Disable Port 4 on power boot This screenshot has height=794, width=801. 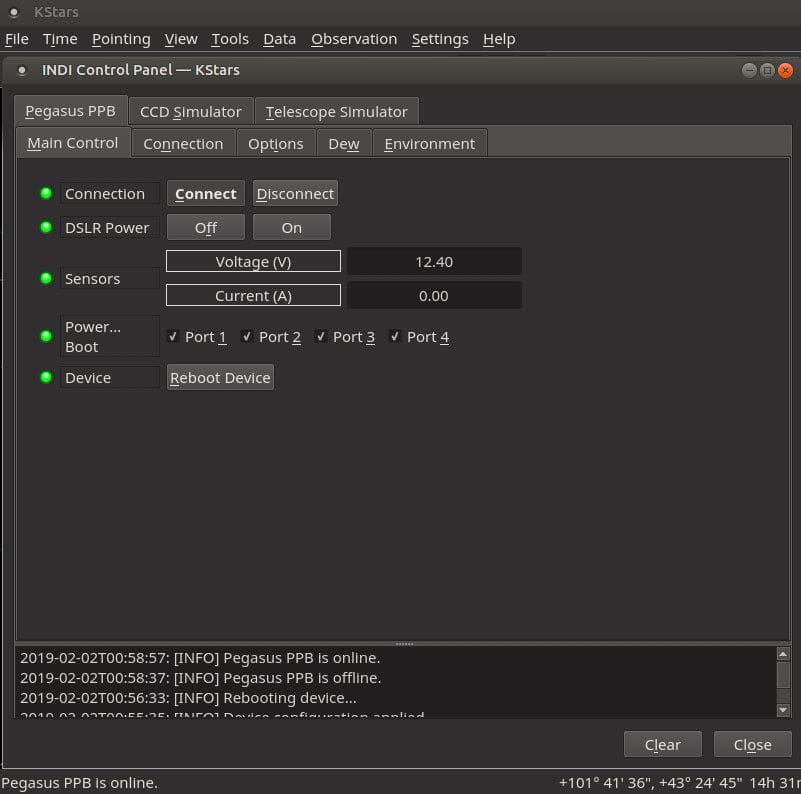pos(395,337)
